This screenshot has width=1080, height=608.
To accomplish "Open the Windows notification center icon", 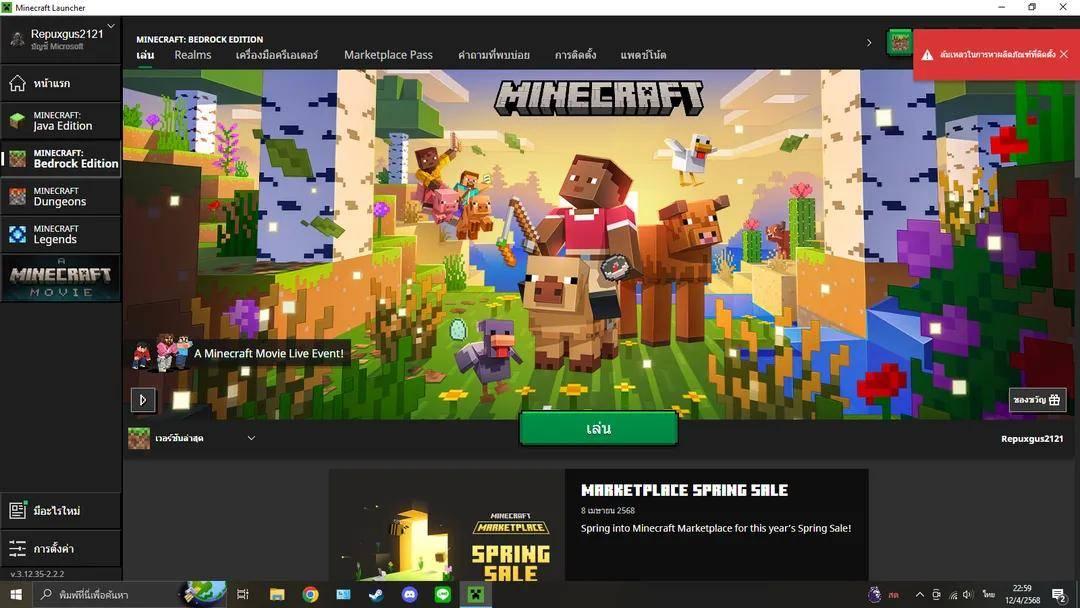I will (1059, 594).
